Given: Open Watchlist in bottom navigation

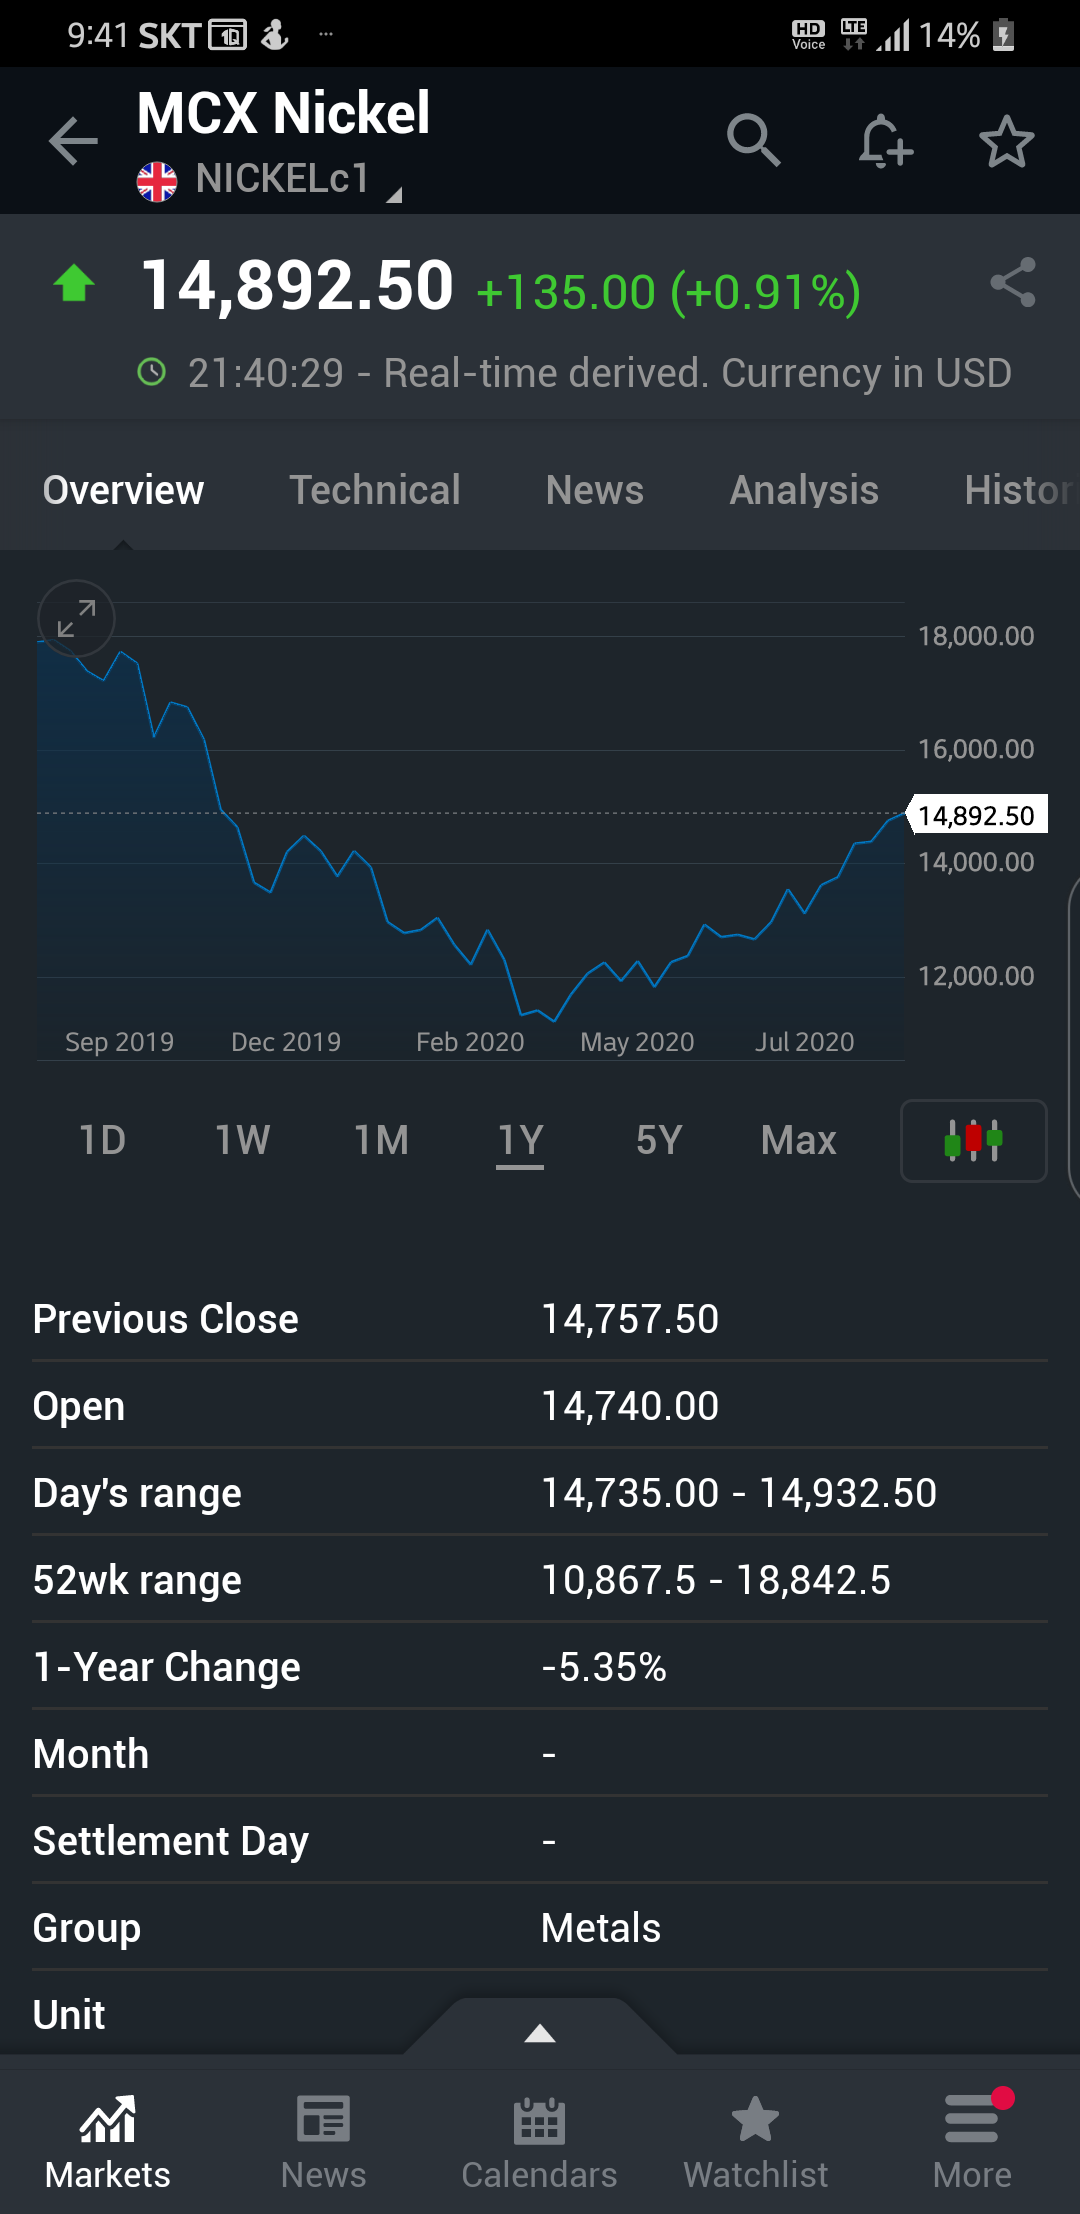Looking at the screenshot, I should pos(756,2142).
